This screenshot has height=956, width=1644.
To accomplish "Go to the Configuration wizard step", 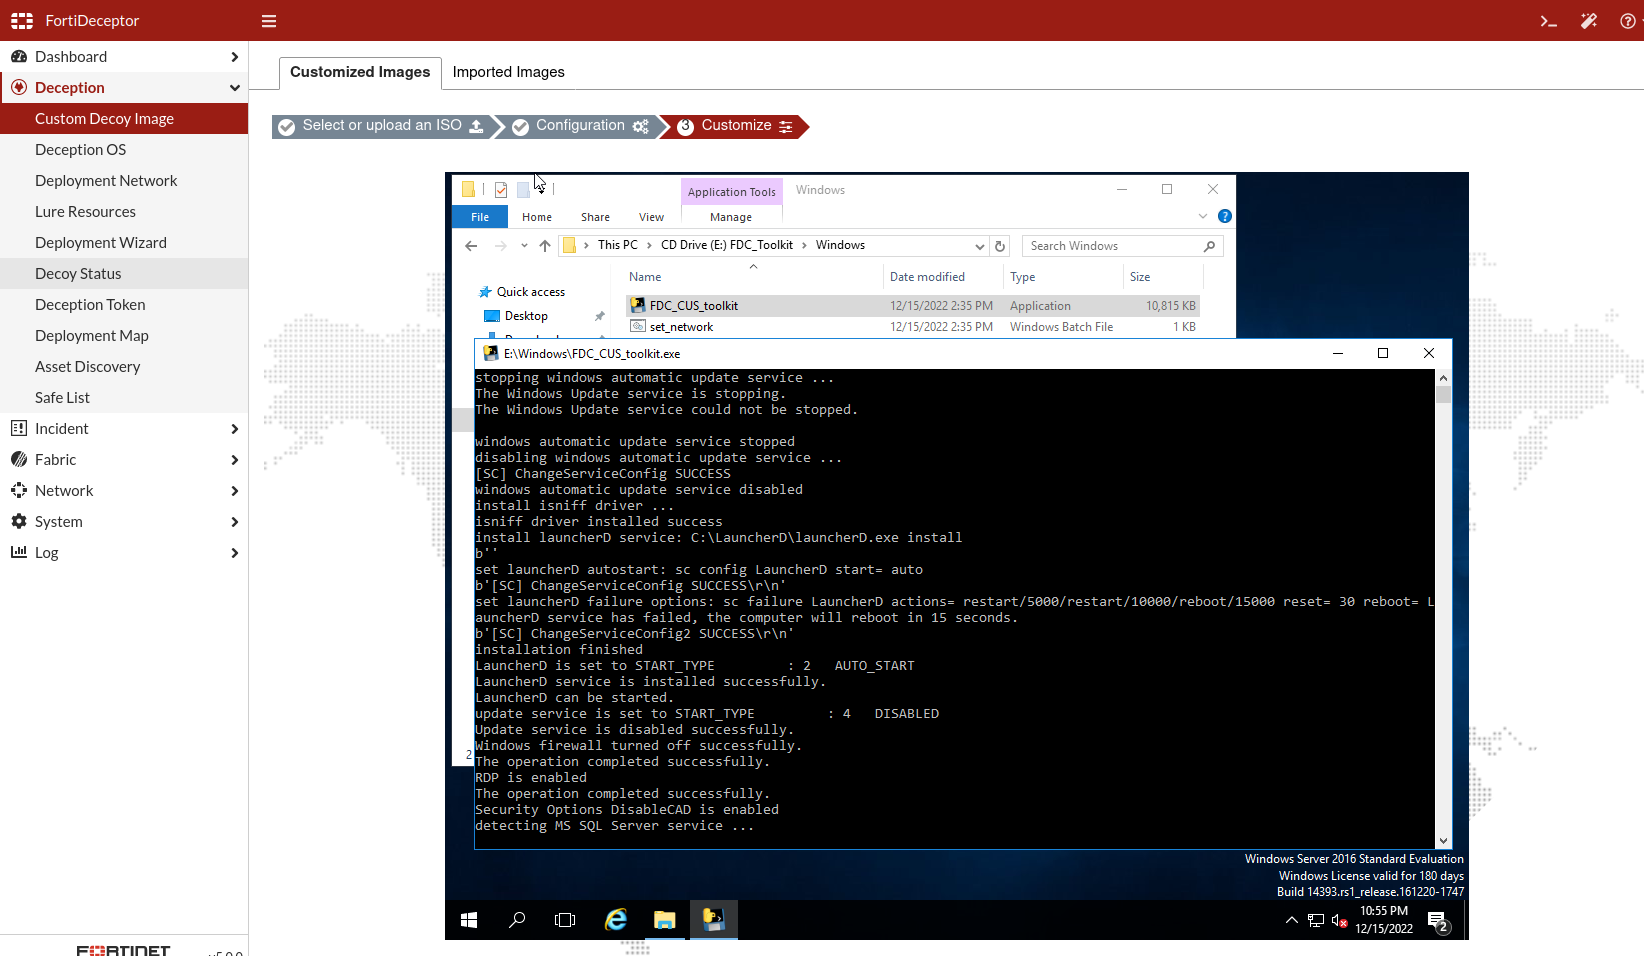I will click(581, 126).
